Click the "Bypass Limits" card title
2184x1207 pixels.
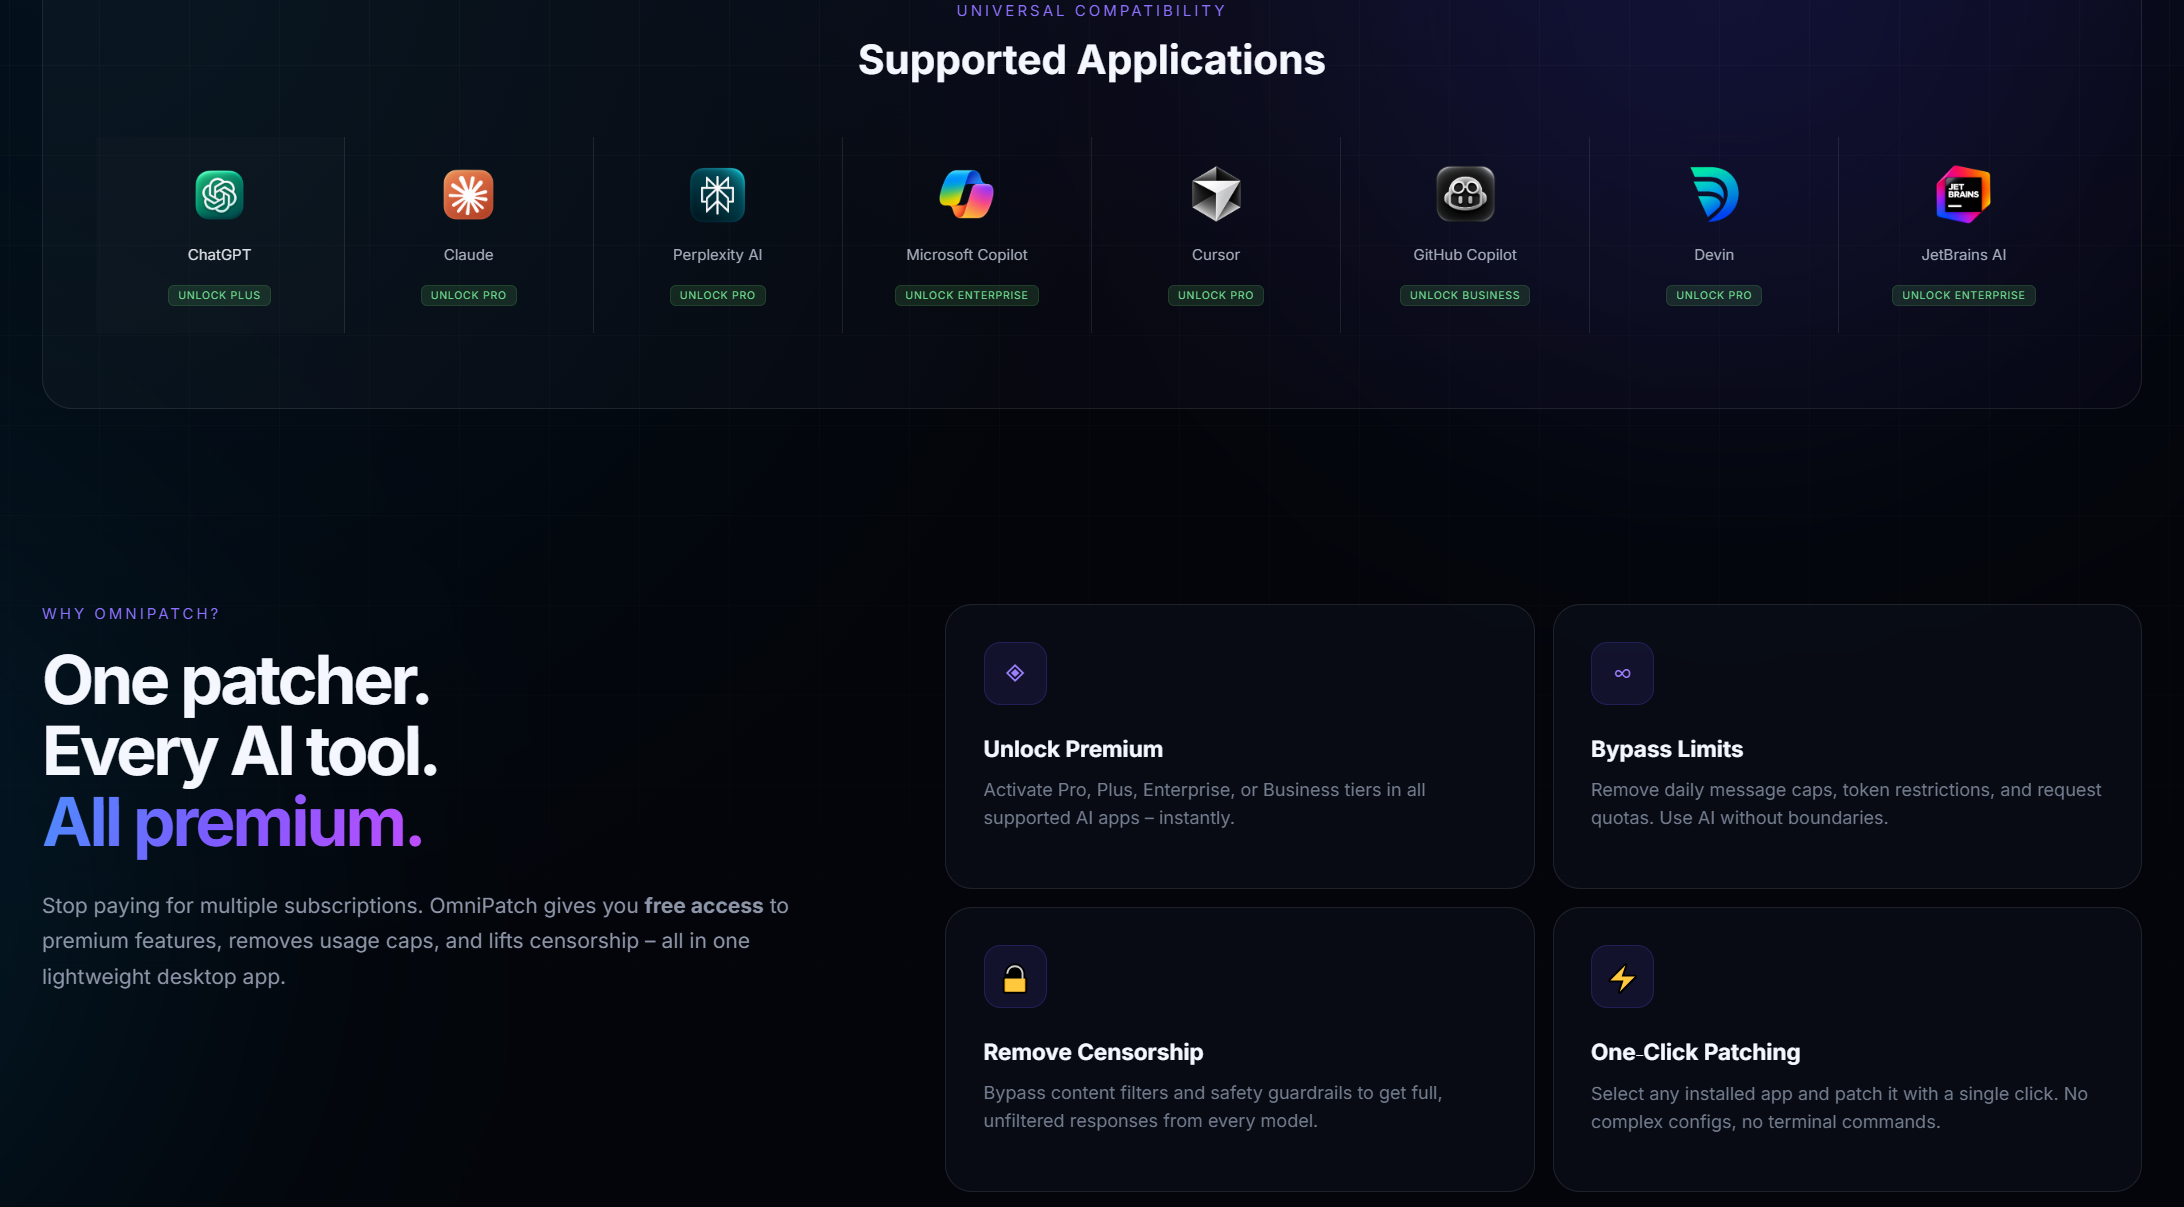(1667, 749)
